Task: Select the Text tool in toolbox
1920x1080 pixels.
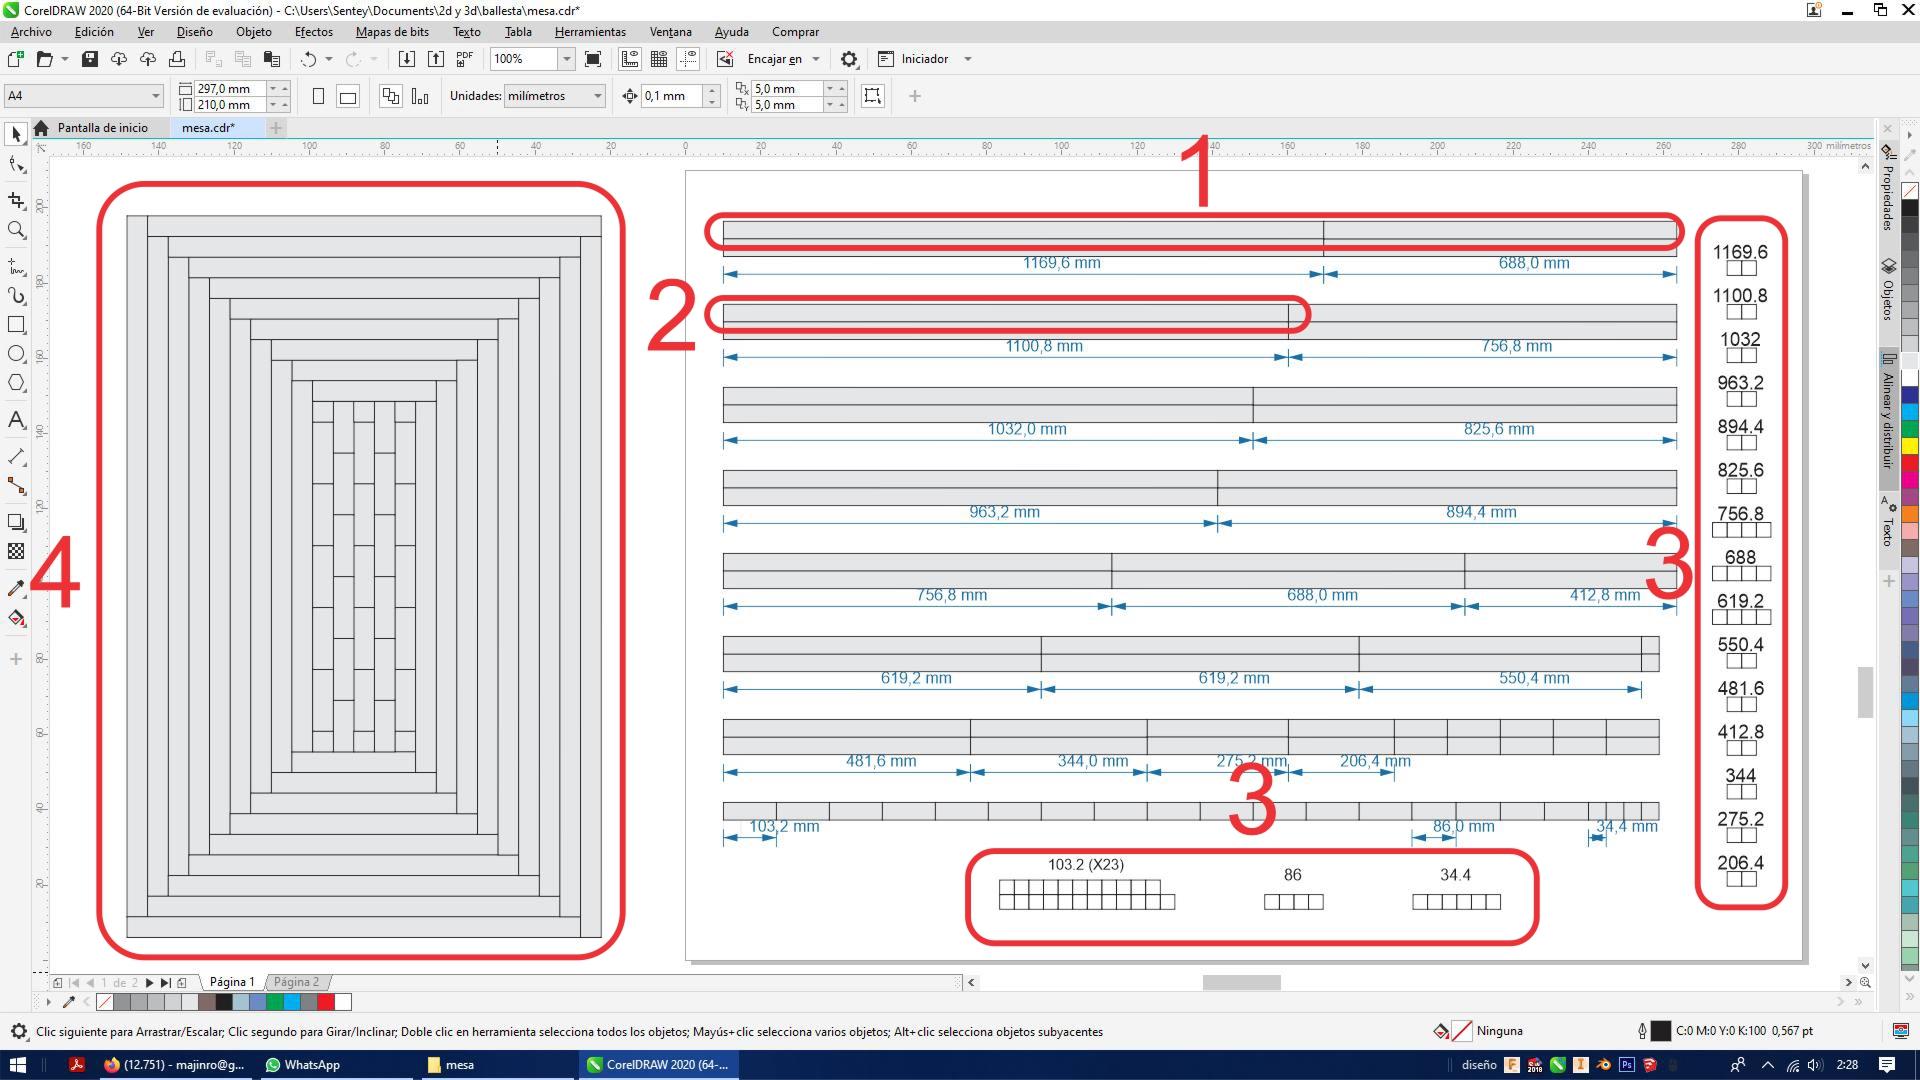Action: tap(16, 420)
